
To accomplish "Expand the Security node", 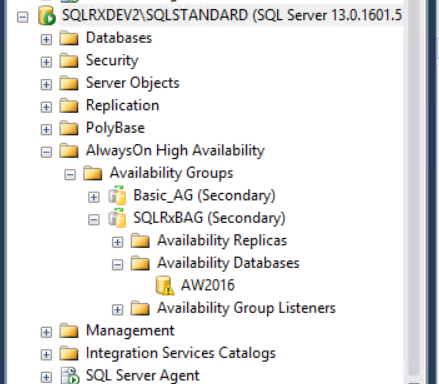I will 46,62.
